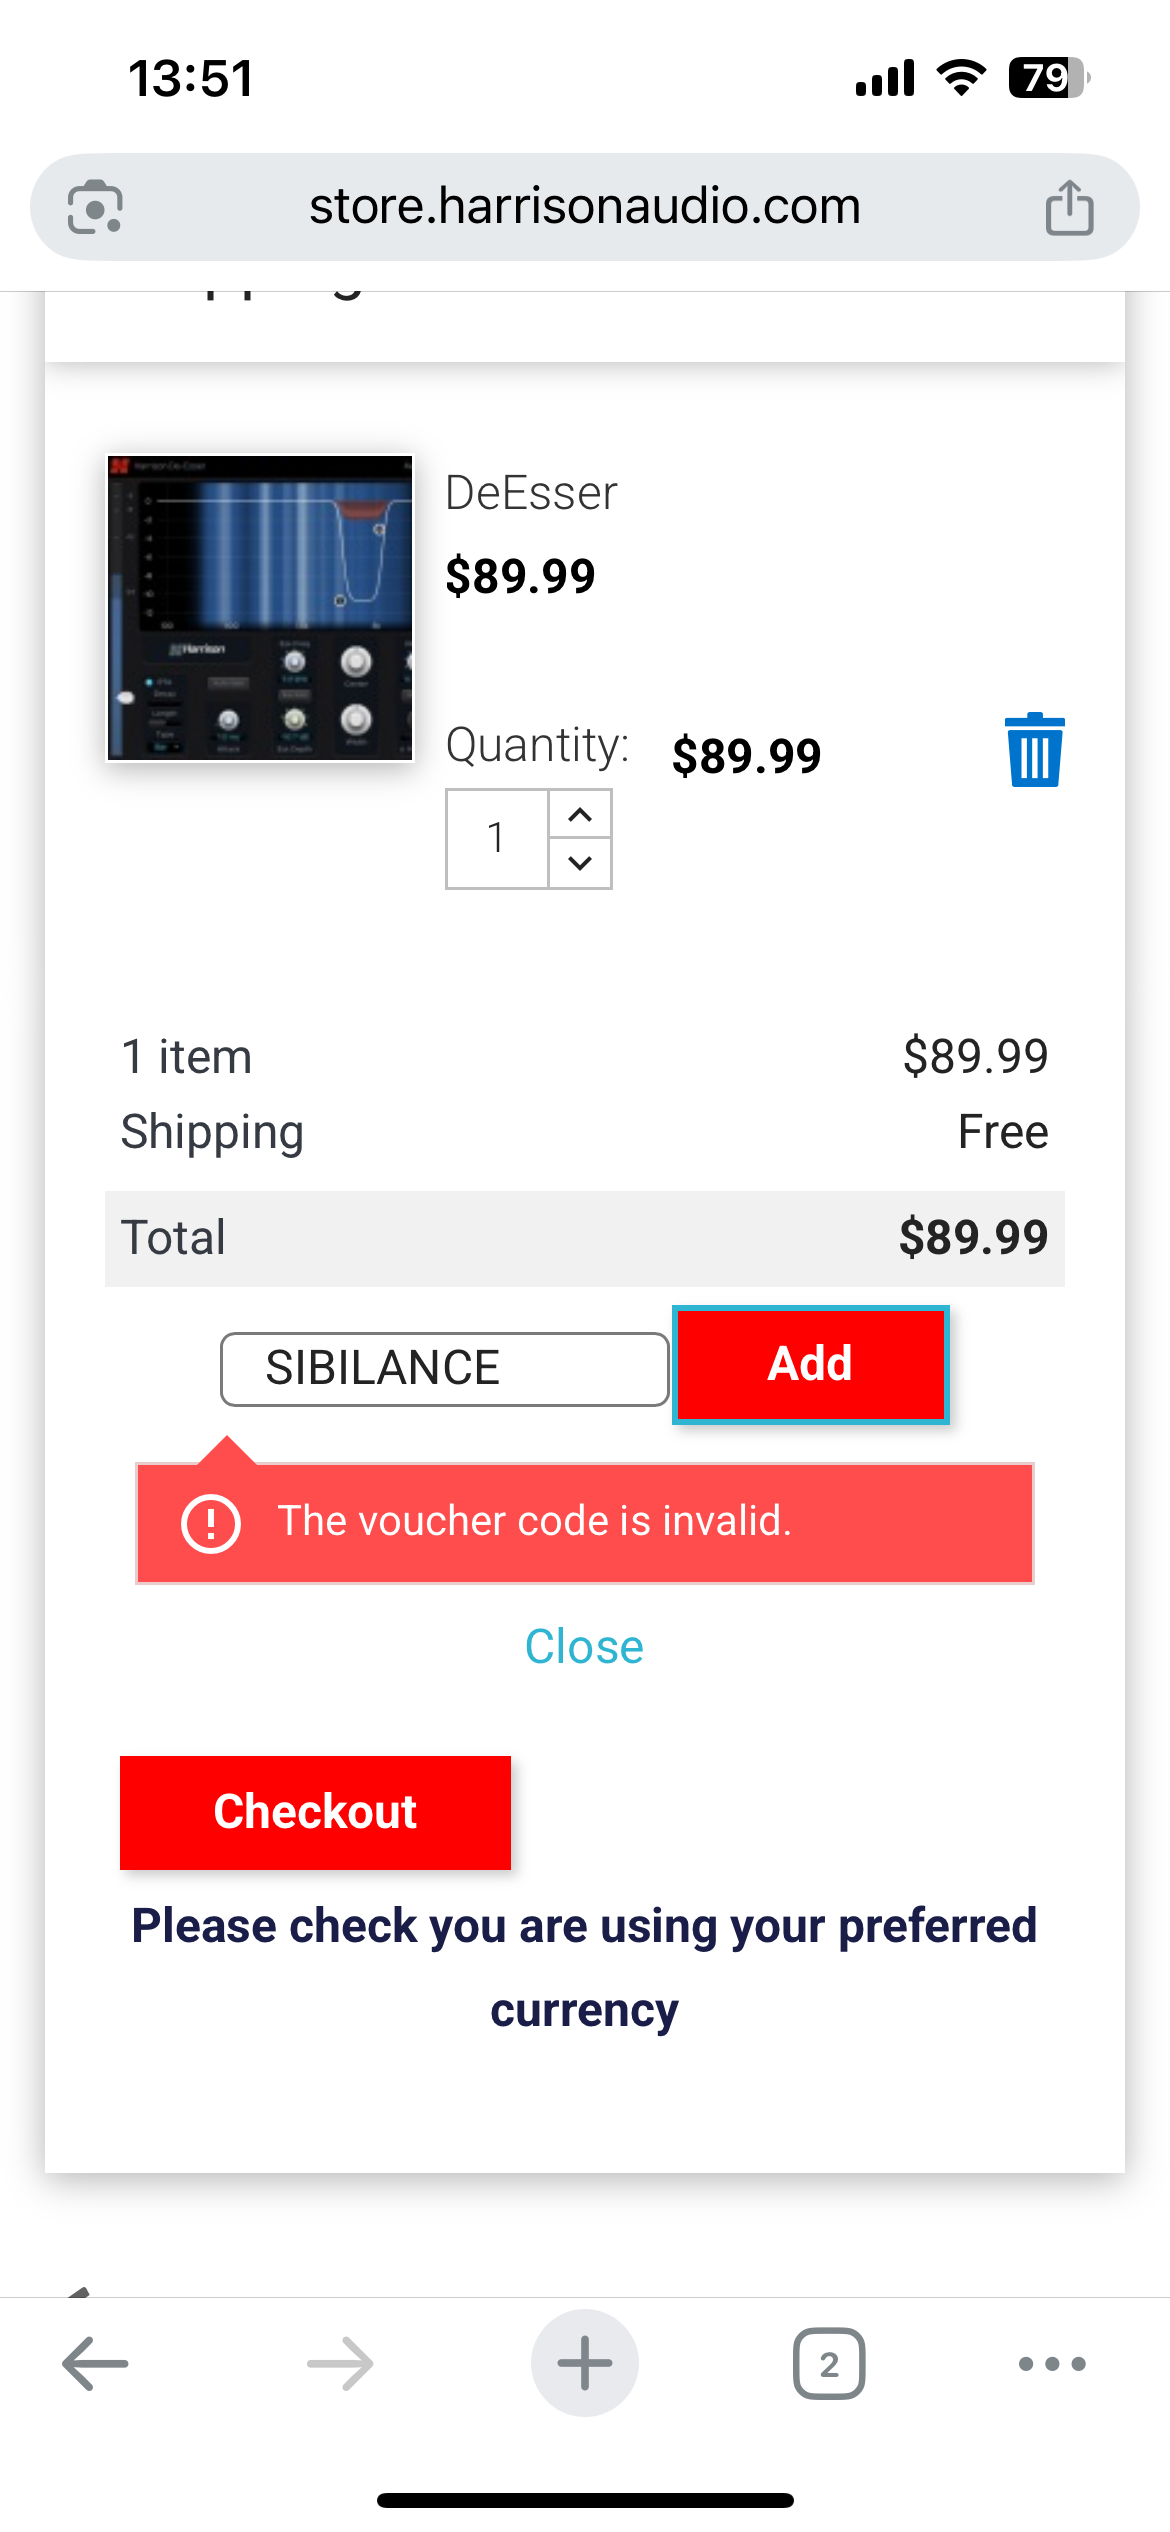Image resolution: width=1170 pixels, height=2532 pixels.
Task: Go back with the browser back arrow
Action: click(95, 2364)
